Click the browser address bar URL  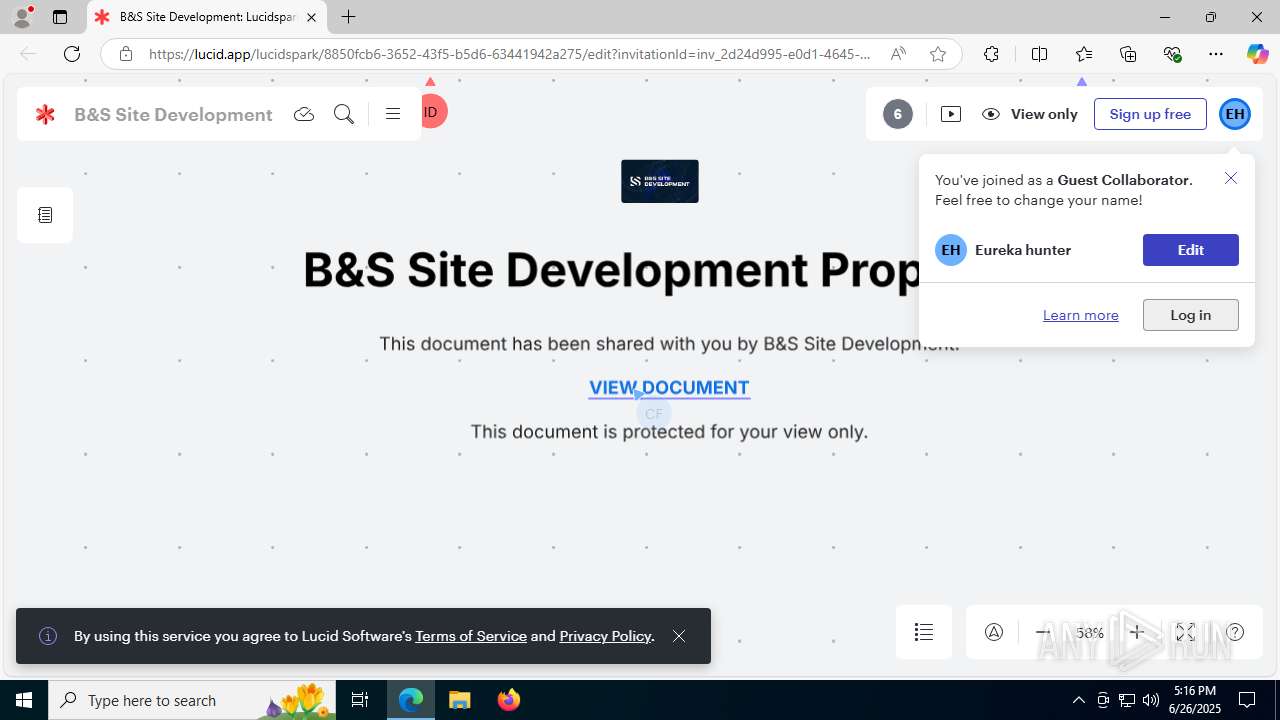tap(510, 54)
